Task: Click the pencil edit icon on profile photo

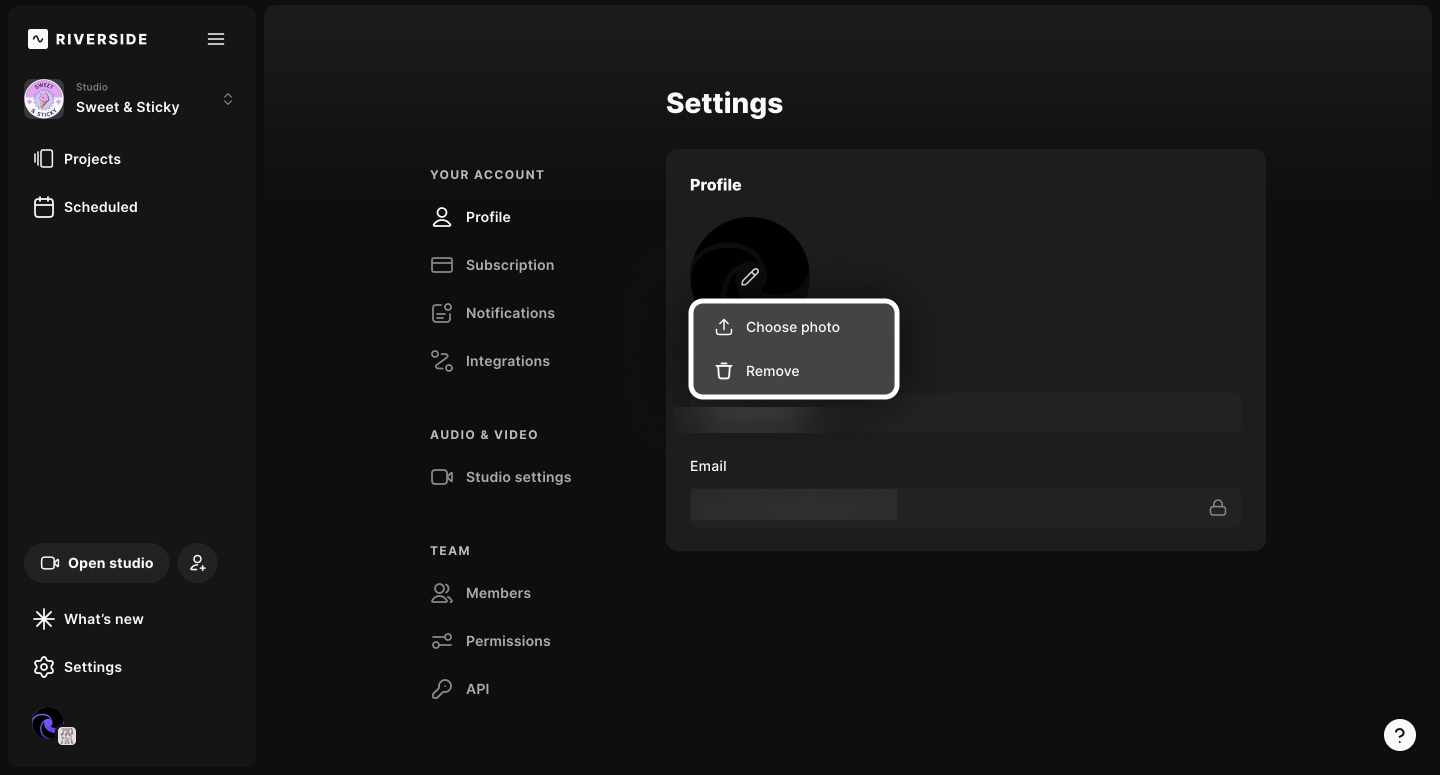Action: [x=750, y=277]
